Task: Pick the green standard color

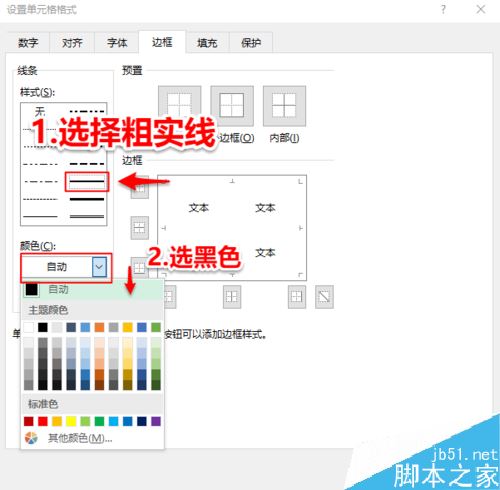Action: (x=99, y=421)
